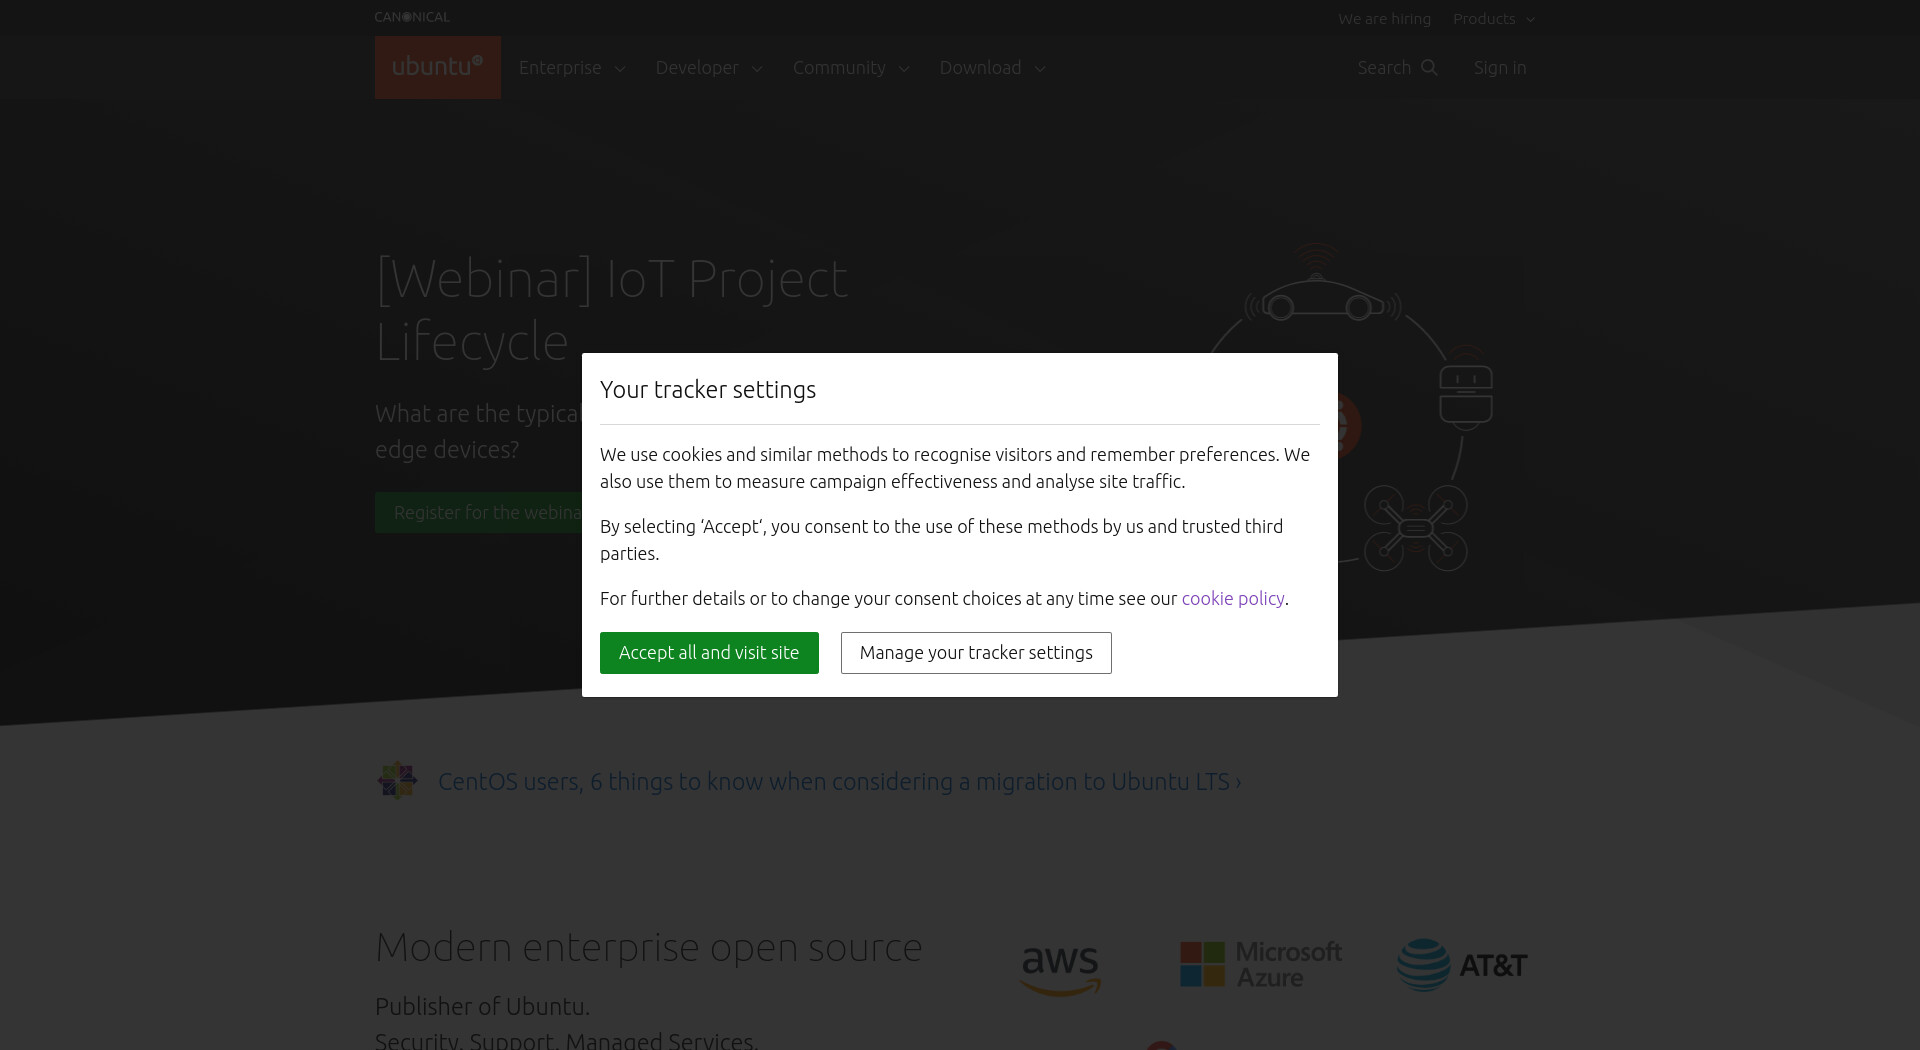Viewport: 1920px width, 1050px height.
Task: Click the Microsoft Azure logo
Action: 1261,965
